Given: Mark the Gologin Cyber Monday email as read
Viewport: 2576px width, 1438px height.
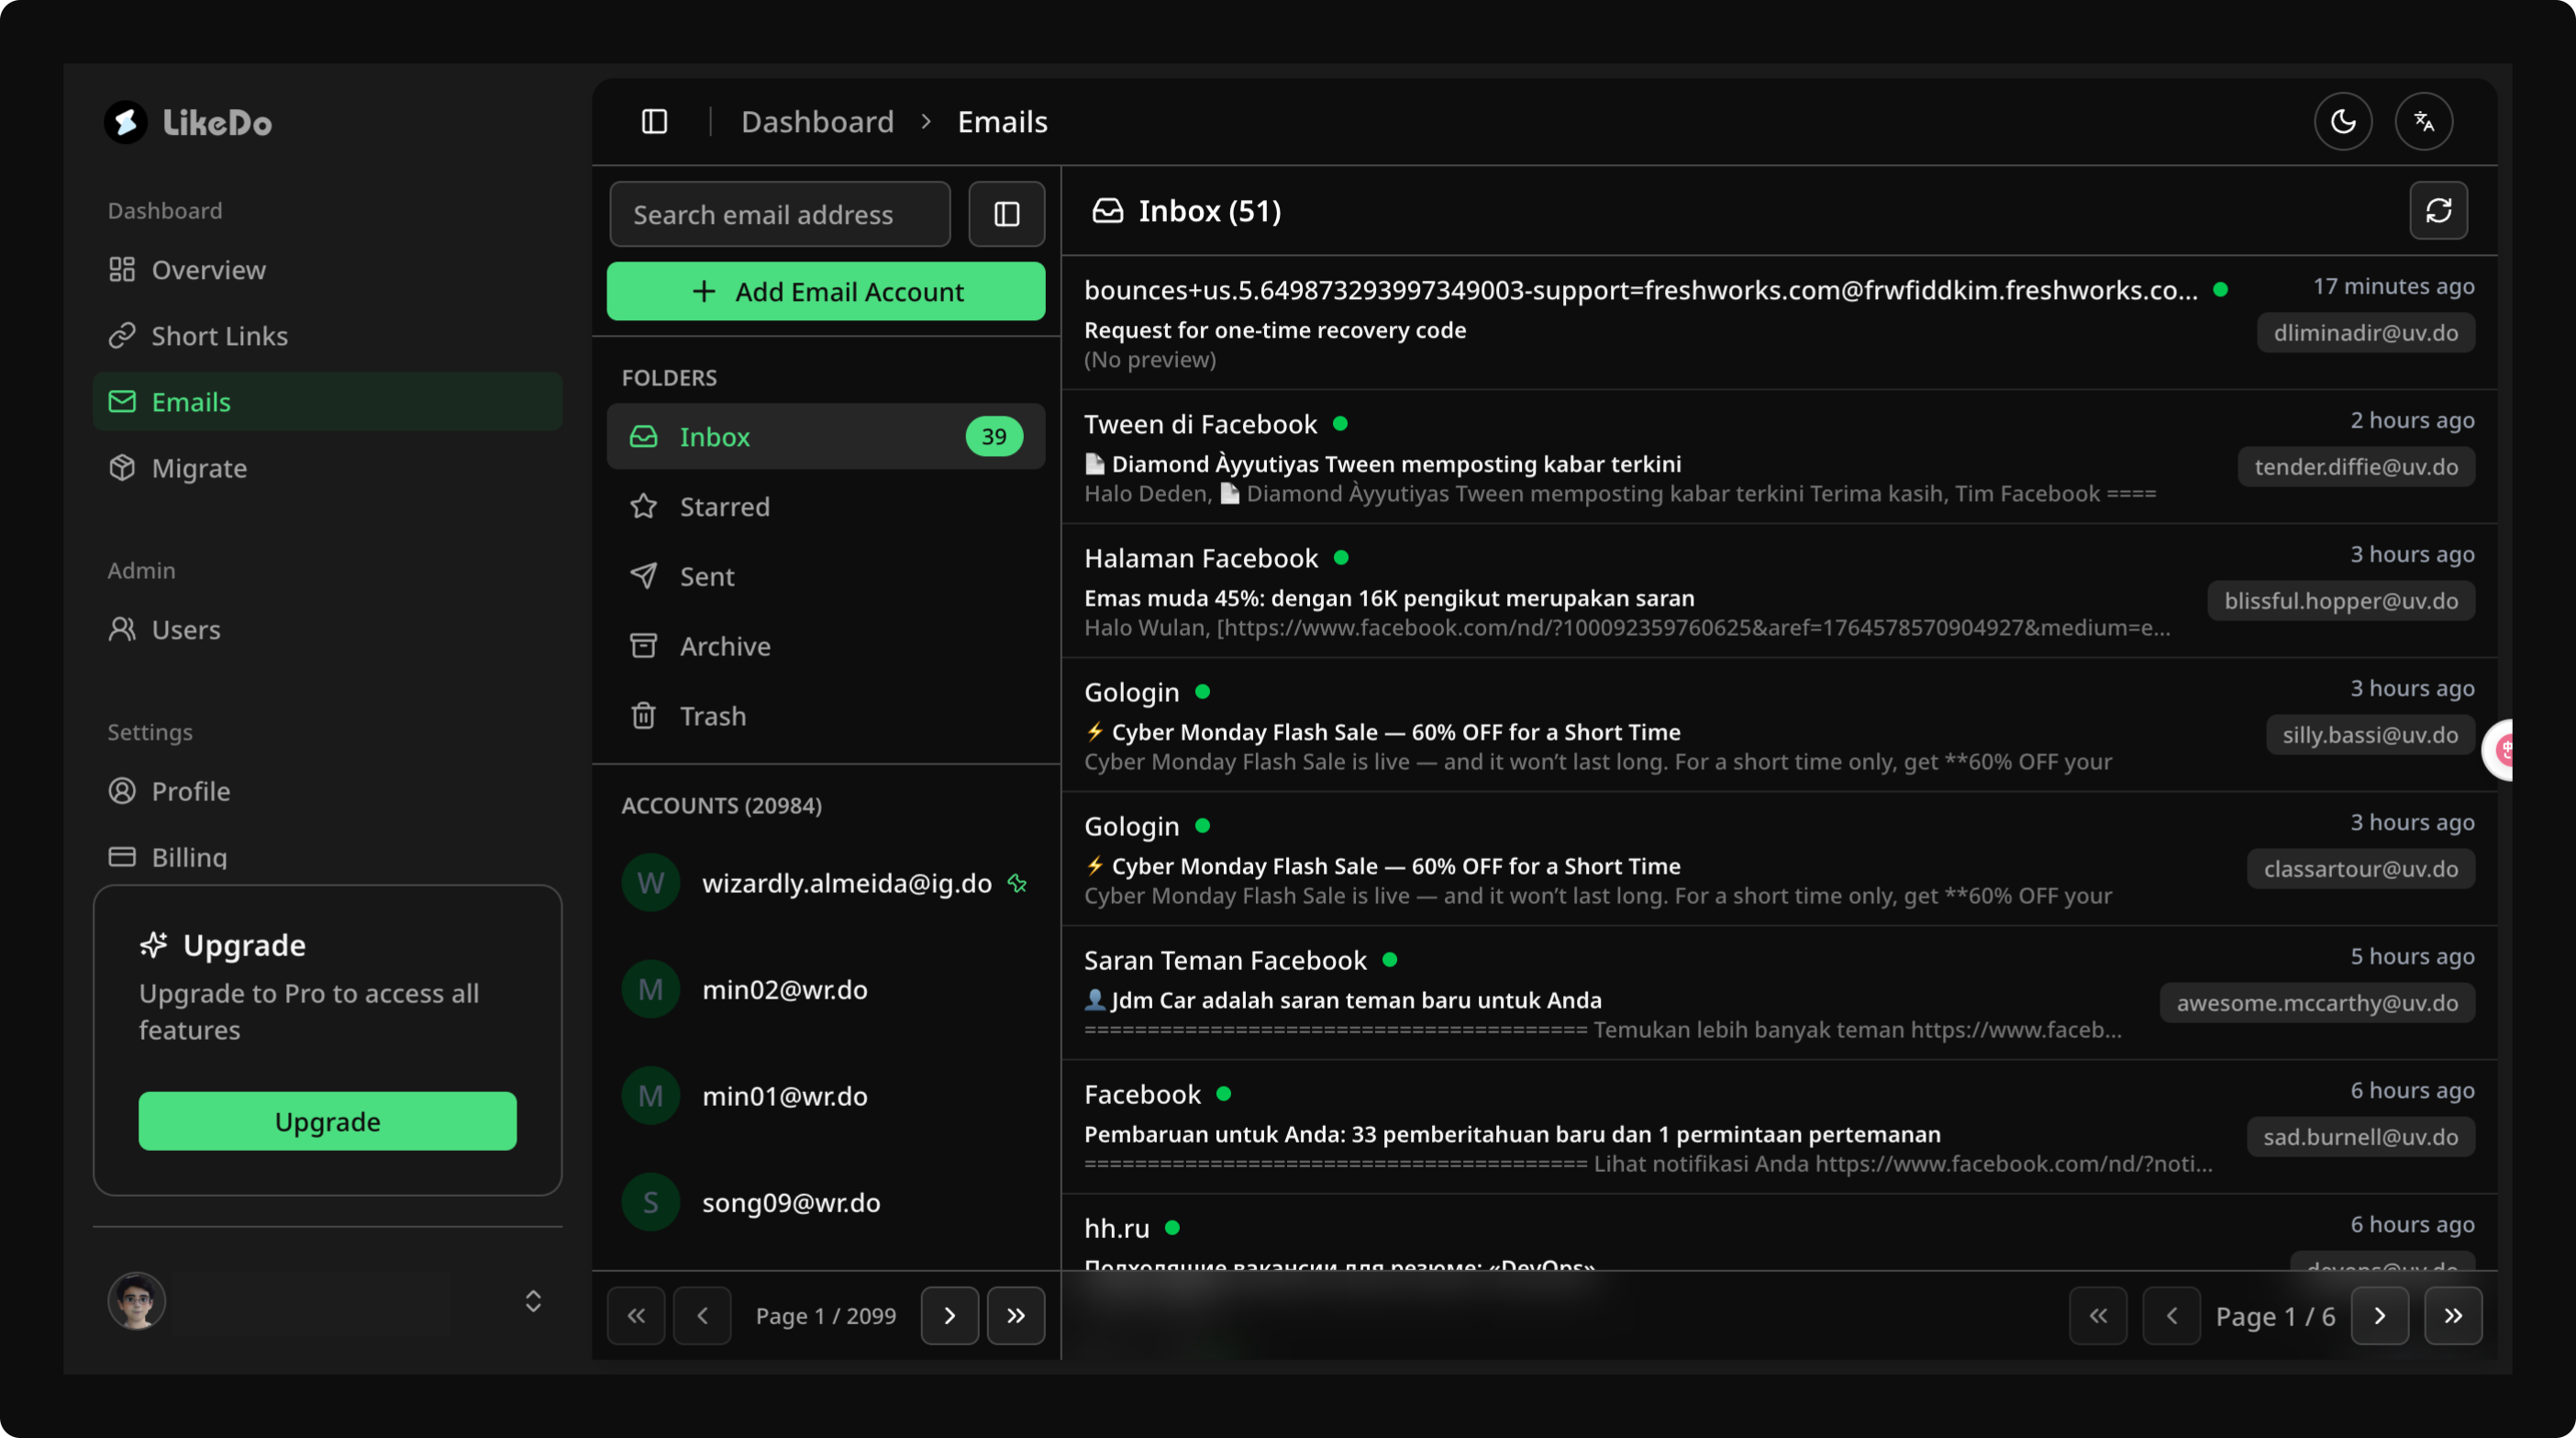Looking at the screenshot, I should pyautogui.click(x=1203, y=691).
